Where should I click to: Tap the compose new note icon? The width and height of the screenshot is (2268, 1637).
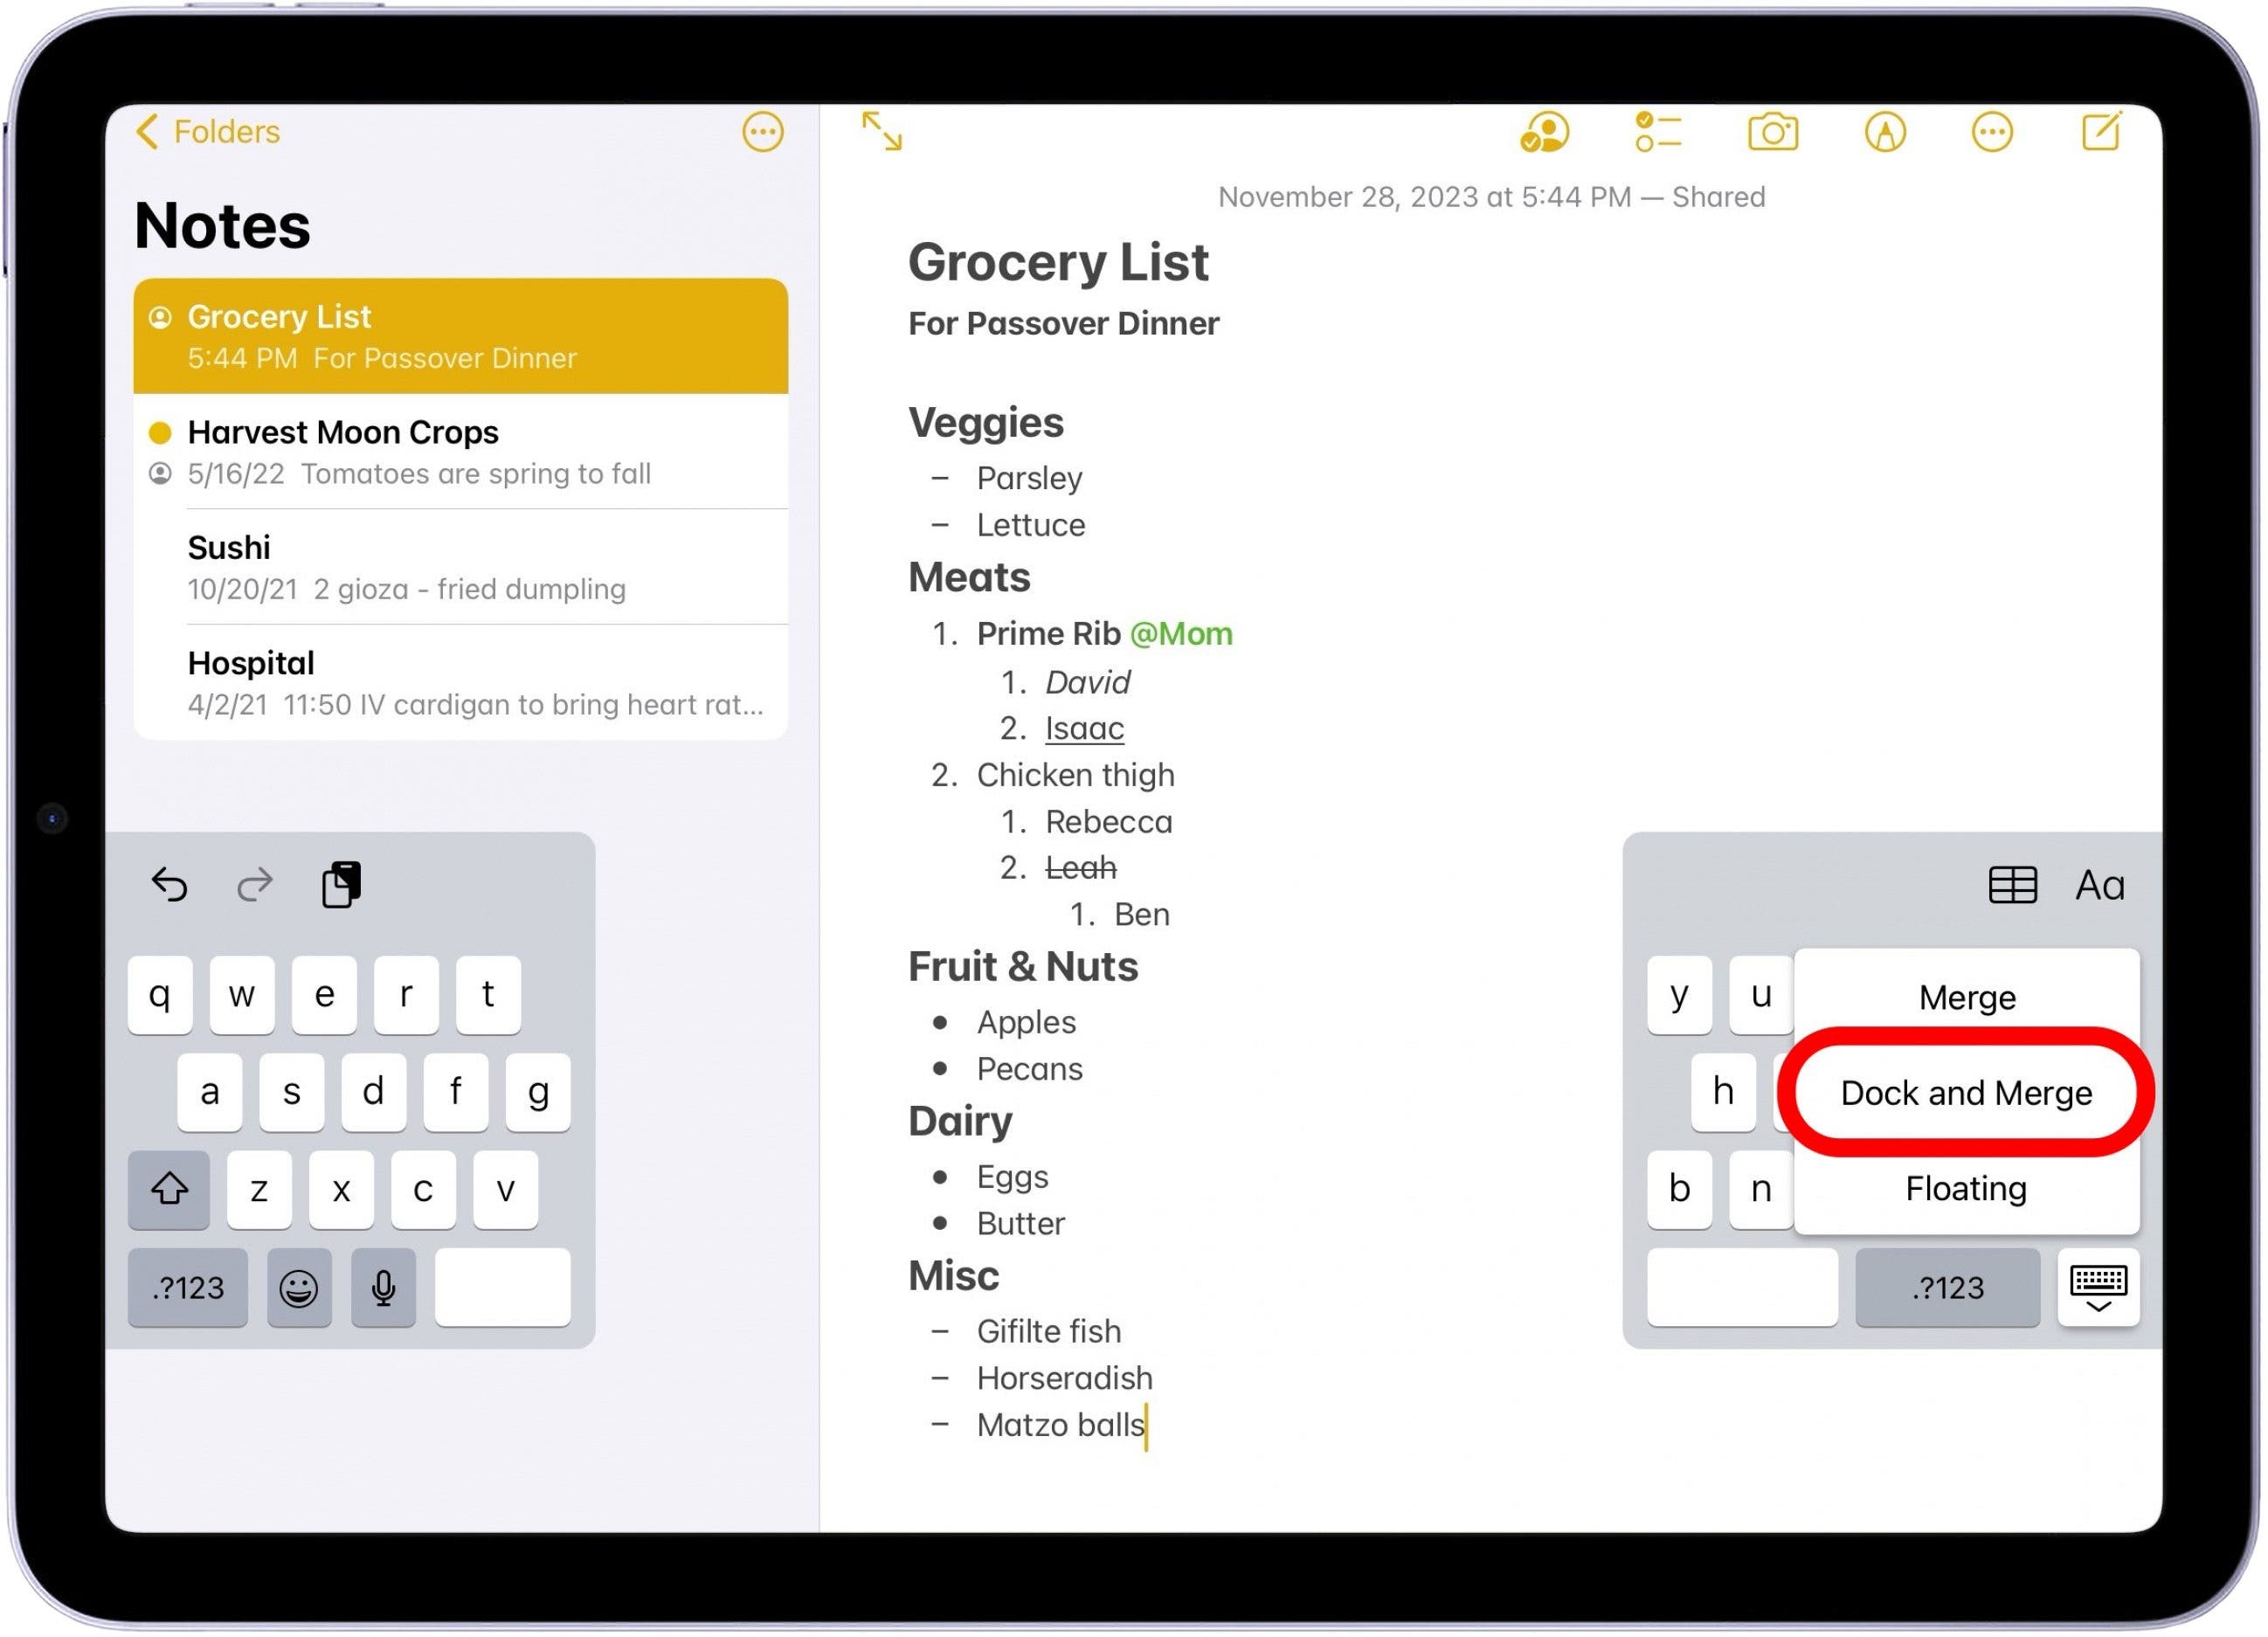click(2102, 131)
